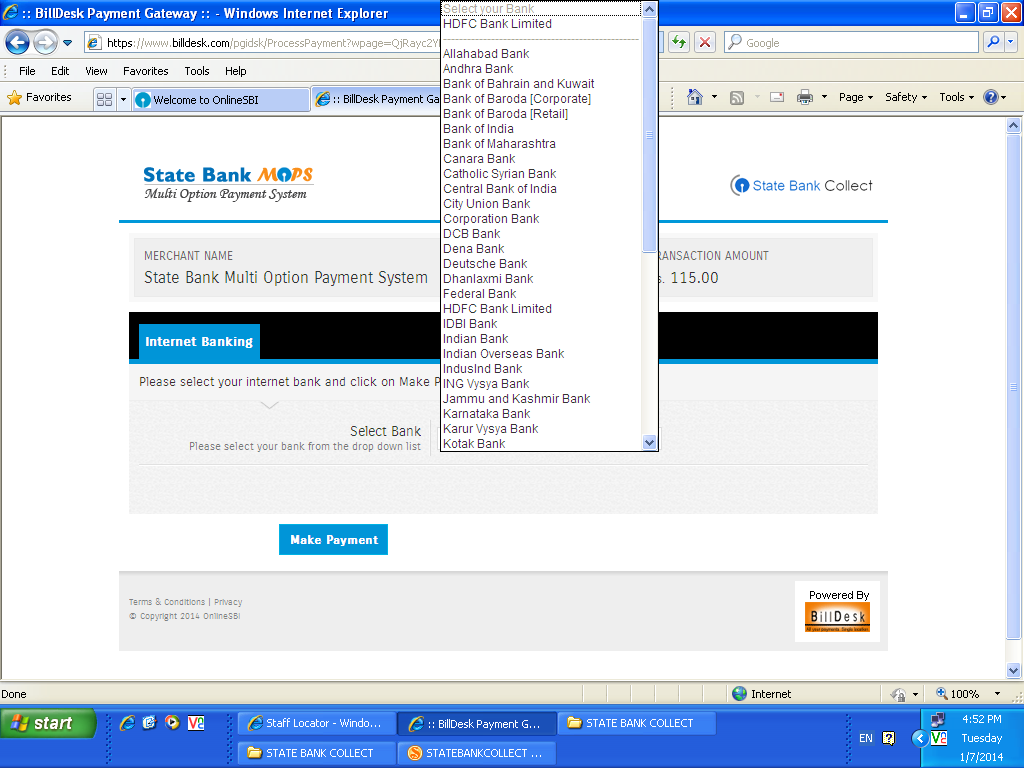
Task: Open tab list dropdown arrow
Action: tap(123, 99)
